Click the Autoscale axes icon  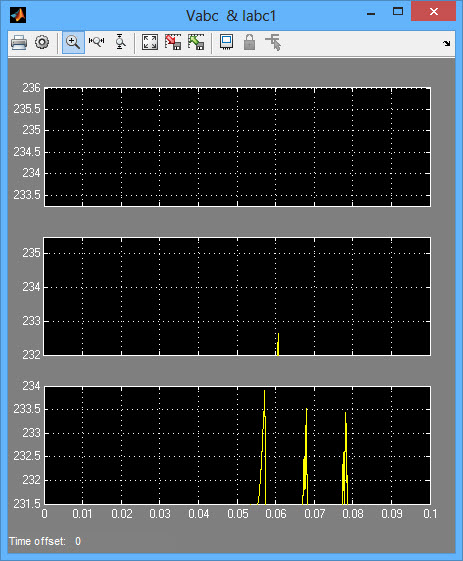pyautogui.click(x=150, y=42)
